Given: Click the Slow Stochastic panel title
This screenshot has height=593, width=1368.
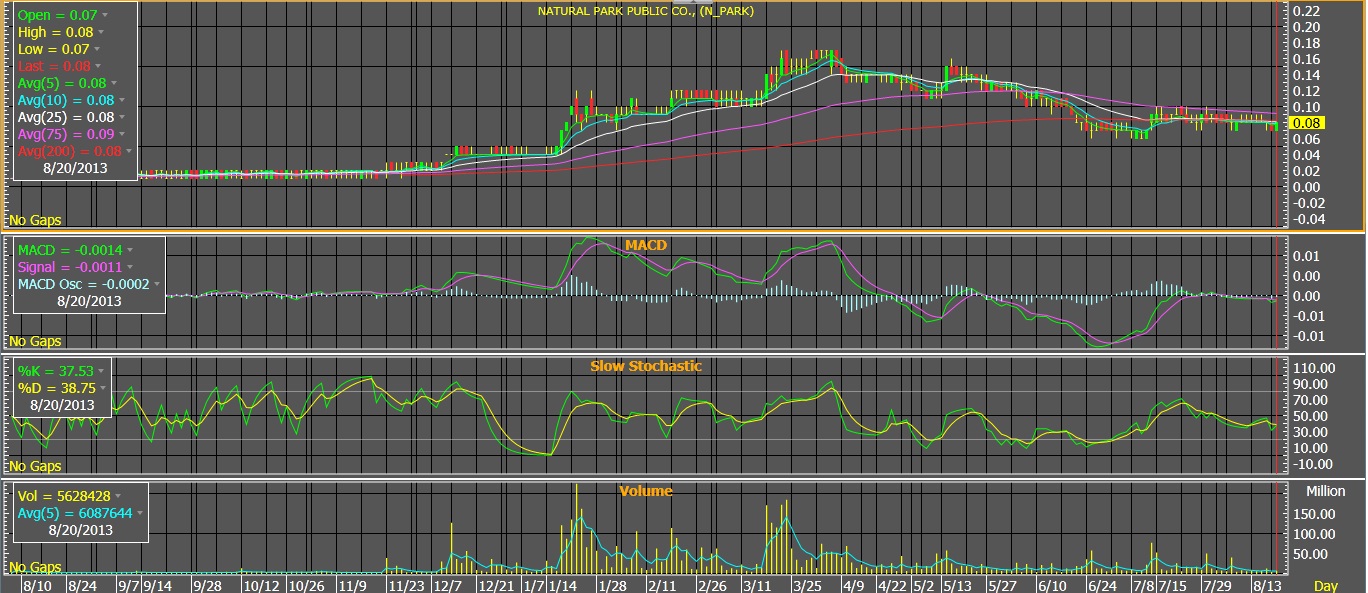Looking at the screenshot, I should click(645, 366).
